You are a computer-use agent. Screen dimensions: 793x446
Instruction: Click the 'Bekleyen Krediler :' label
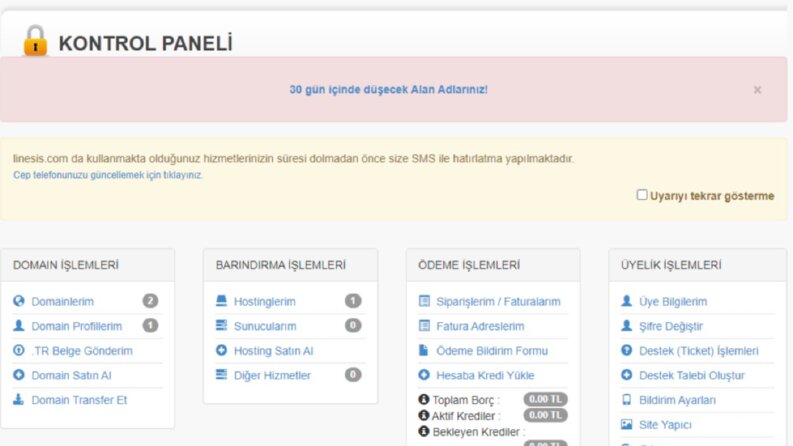(x=479, y=432)
